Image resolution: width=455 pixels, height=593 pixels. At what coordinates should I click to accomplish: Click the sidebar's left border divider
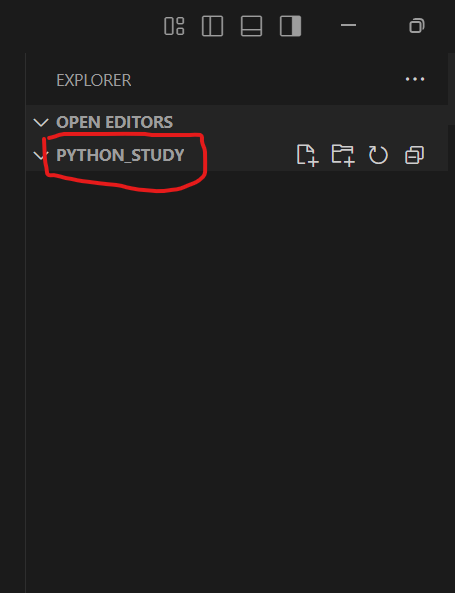tap(25, 321)
